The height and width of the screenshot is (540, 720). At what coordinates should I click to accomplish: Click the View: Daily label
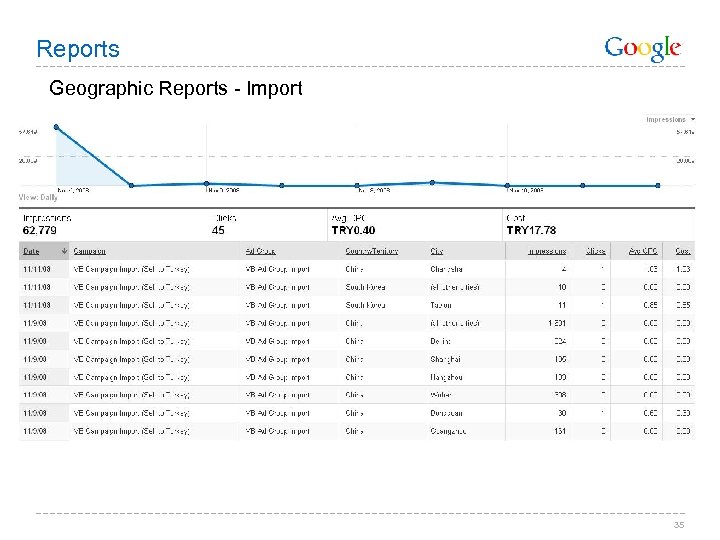[x=38, y=197]
